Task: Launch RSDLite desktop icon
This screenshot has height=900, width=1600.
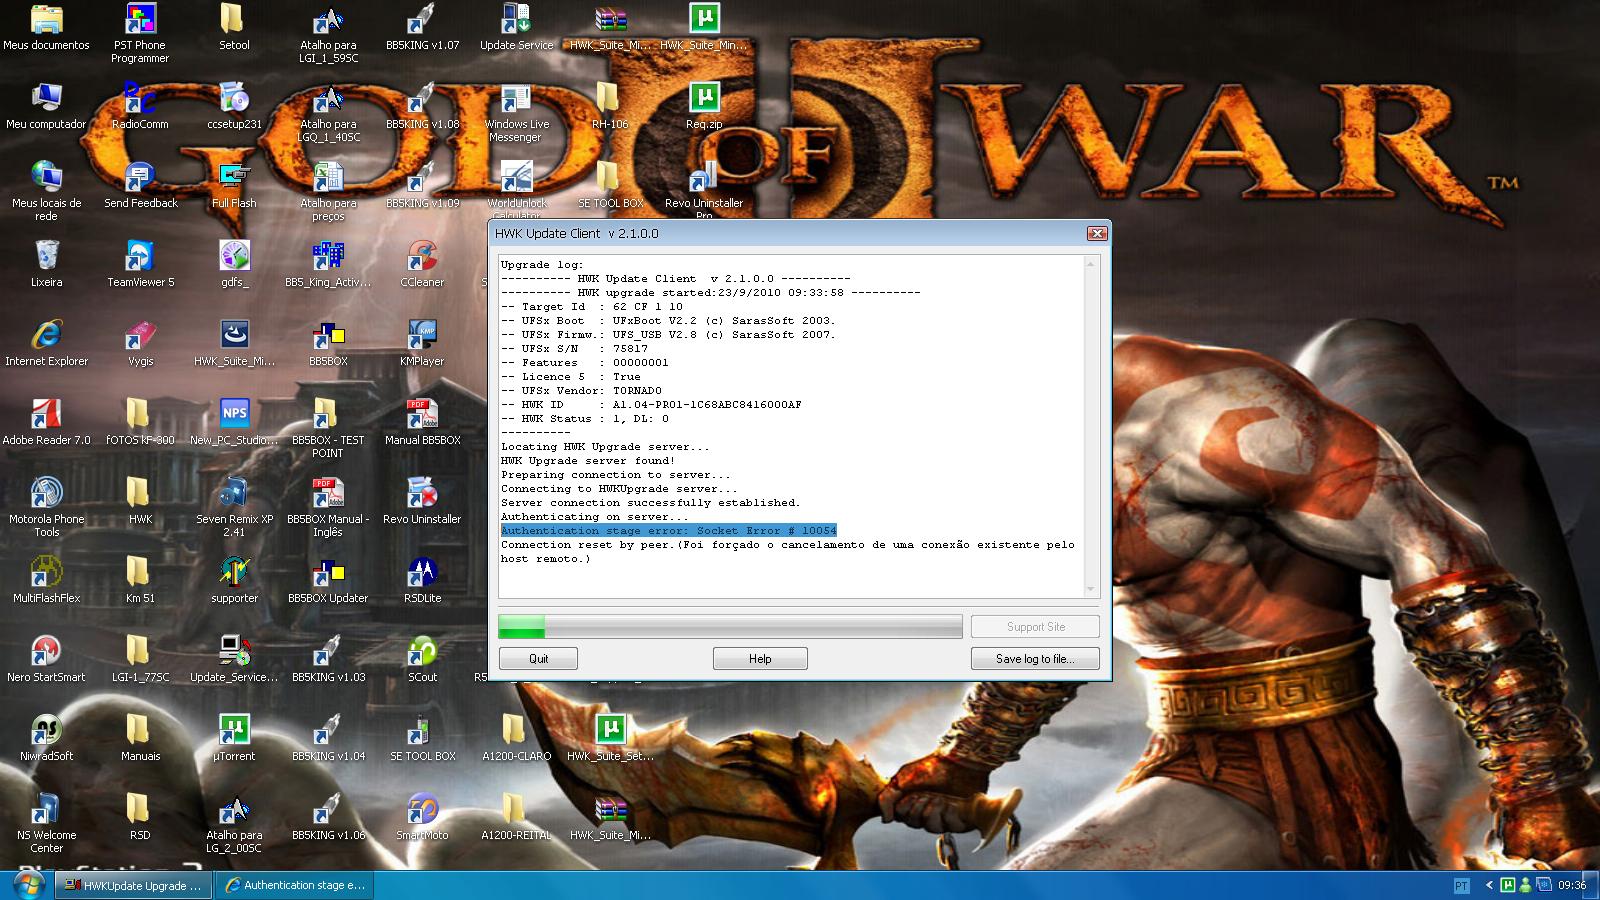Action: (x=422, y=580)
